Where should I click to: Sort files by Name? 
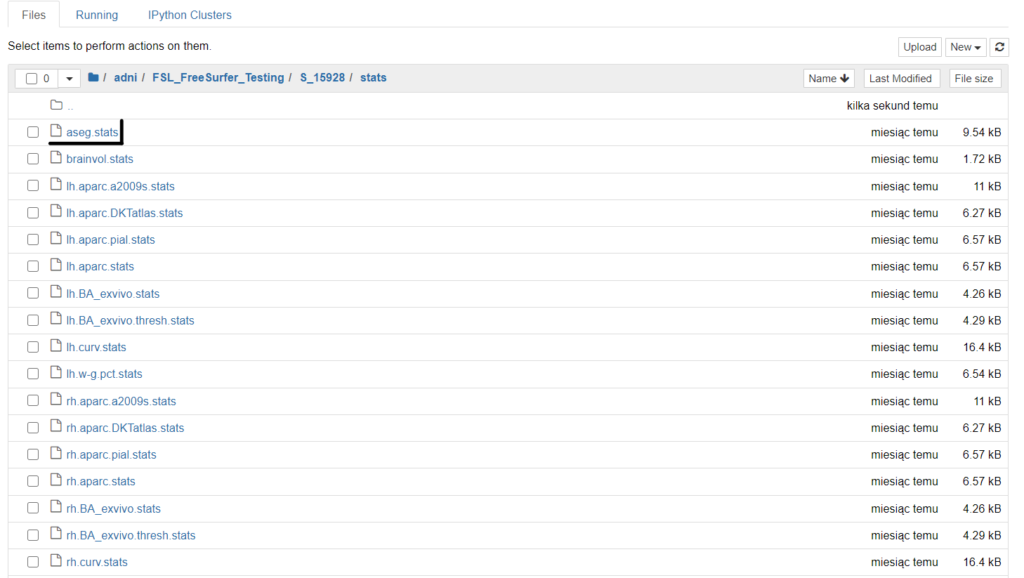pos(828,78)
